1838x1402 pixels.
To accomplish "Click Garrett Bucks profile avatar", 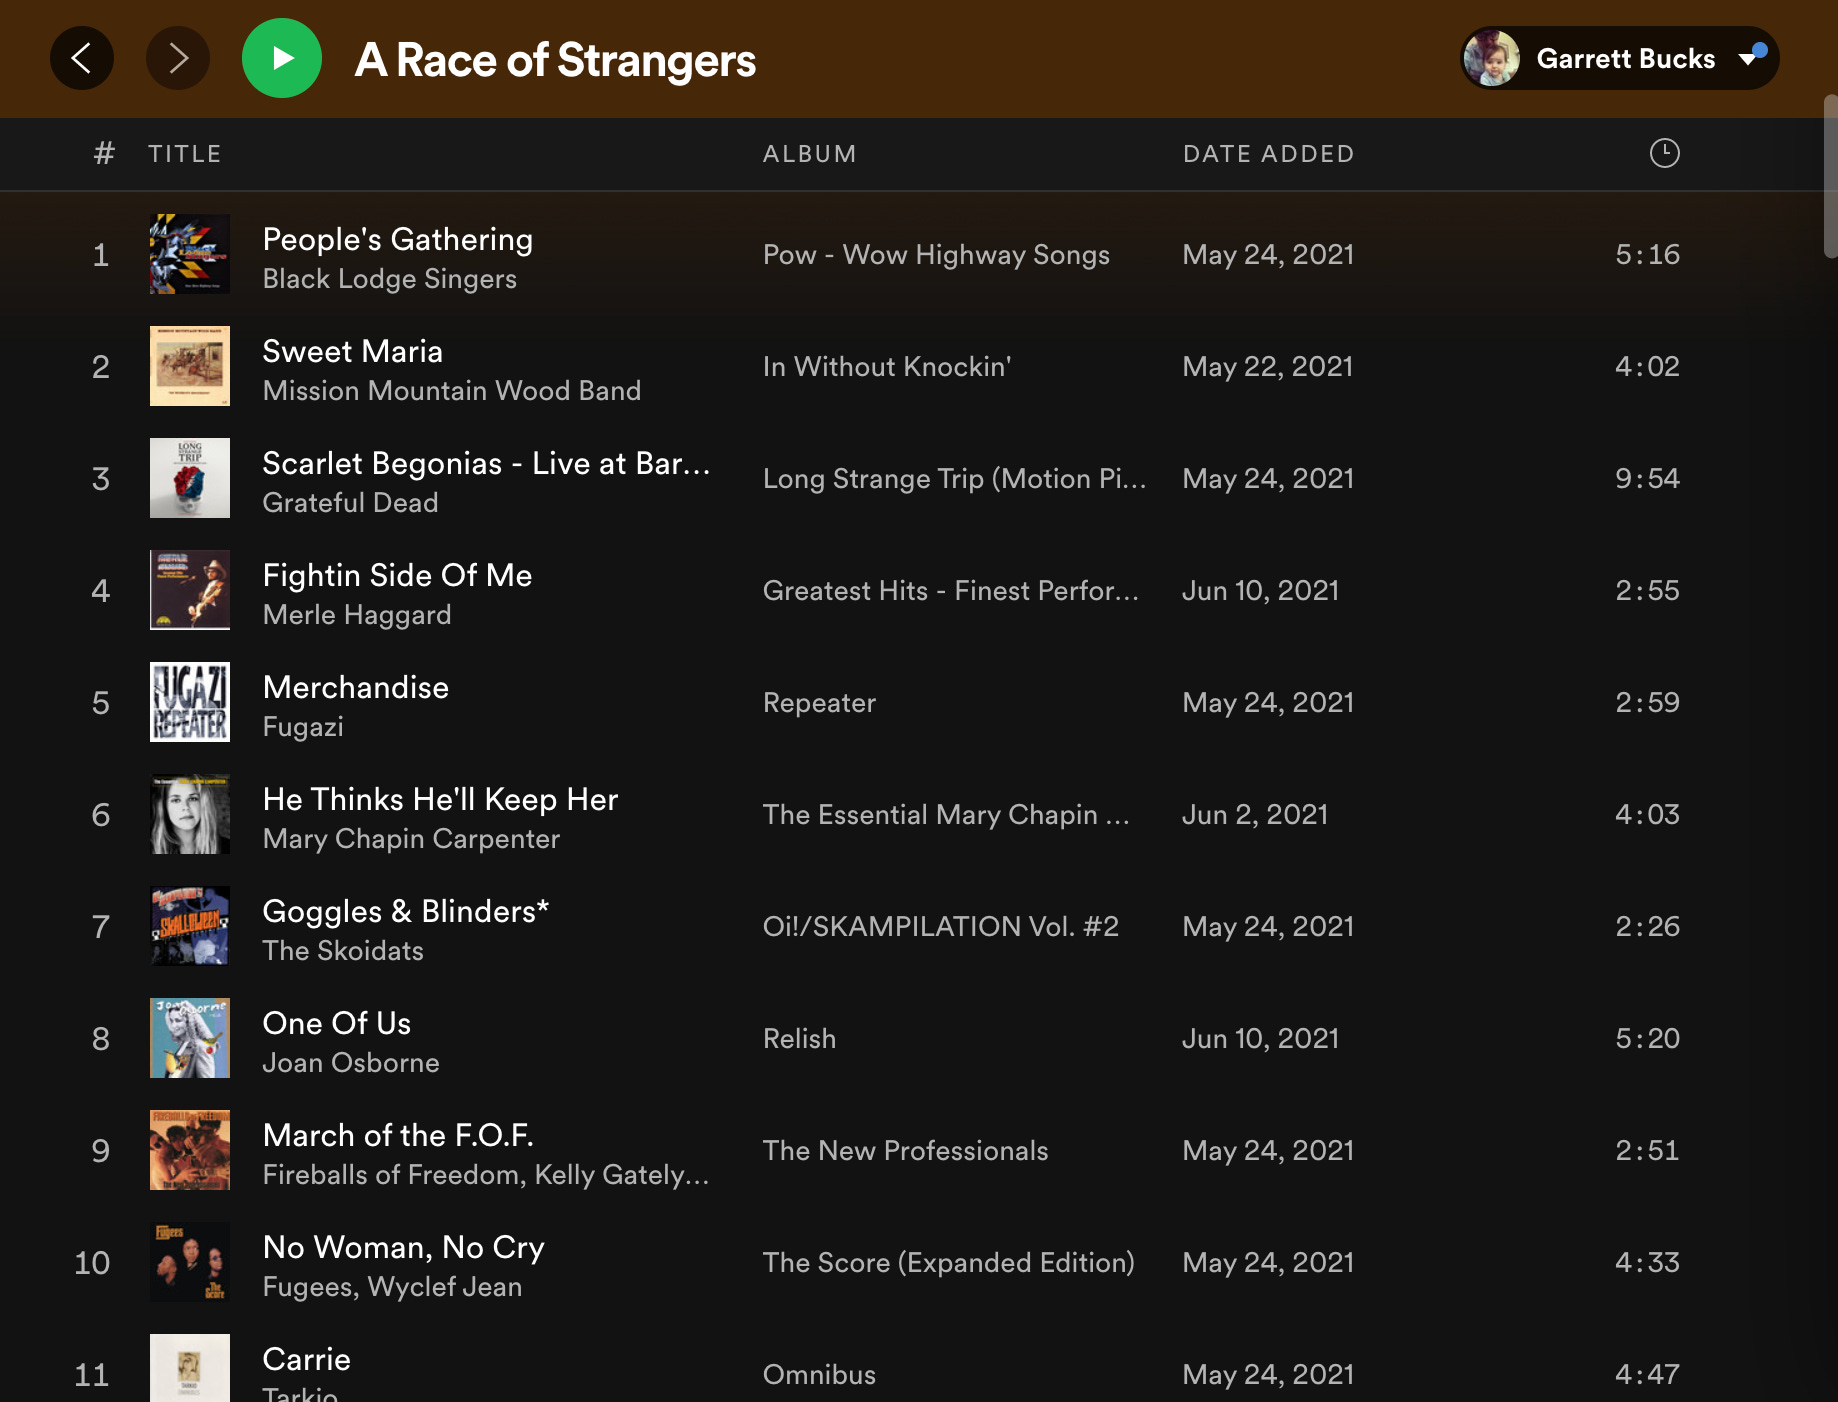I will 1492,58.
